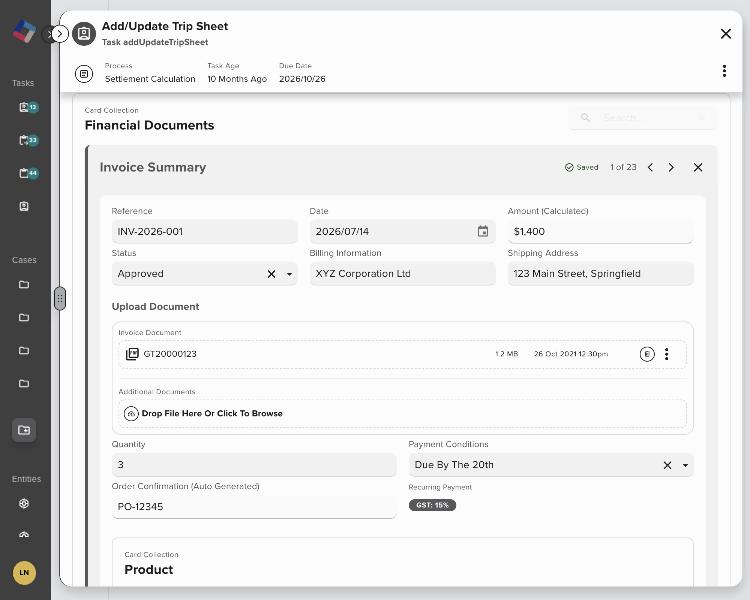Open the LN user avatar
Viewport: 750px width, 600px height.
(24, 573)
